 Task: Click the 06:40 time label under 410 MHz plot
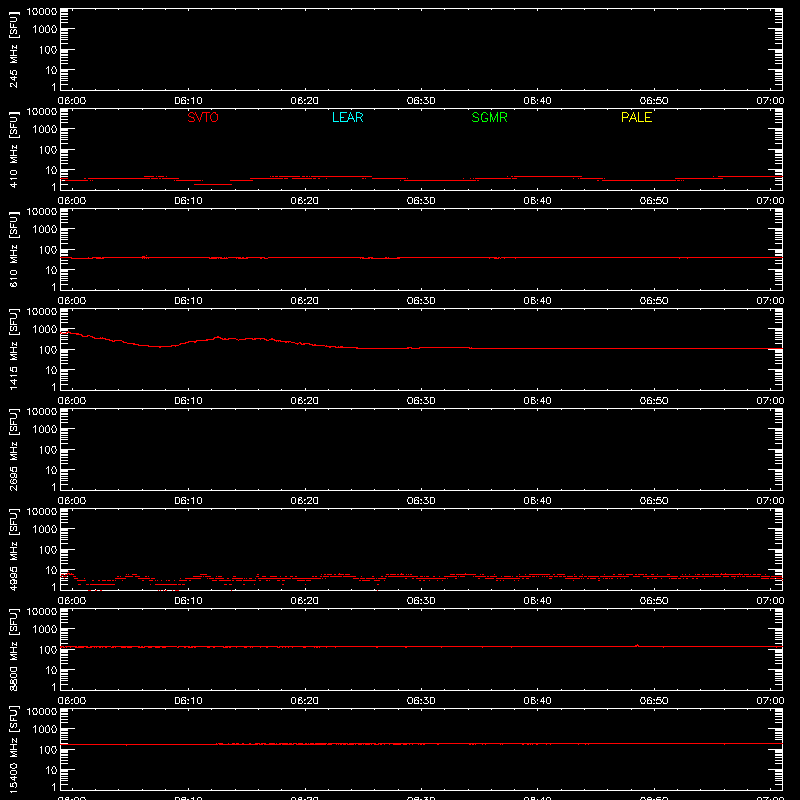(x=537, y=201)
